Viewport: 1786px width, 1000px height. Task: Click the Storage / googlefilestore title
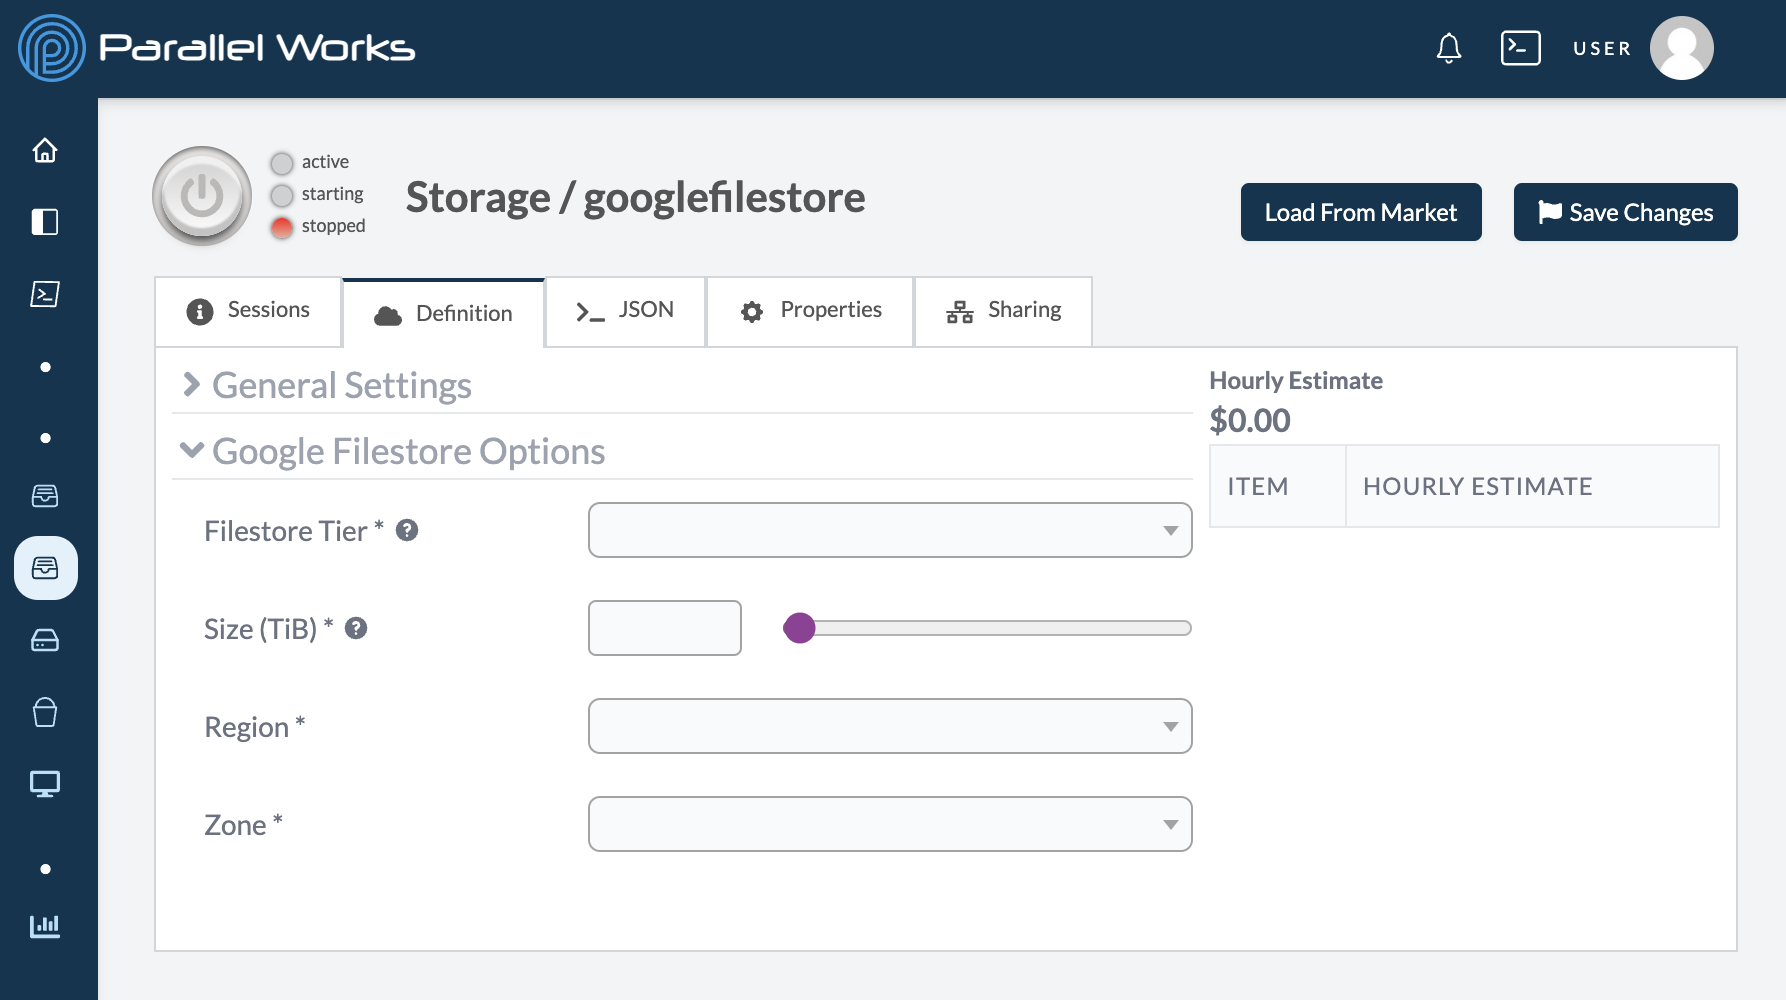pyautogui.click(x=635, y=197)
